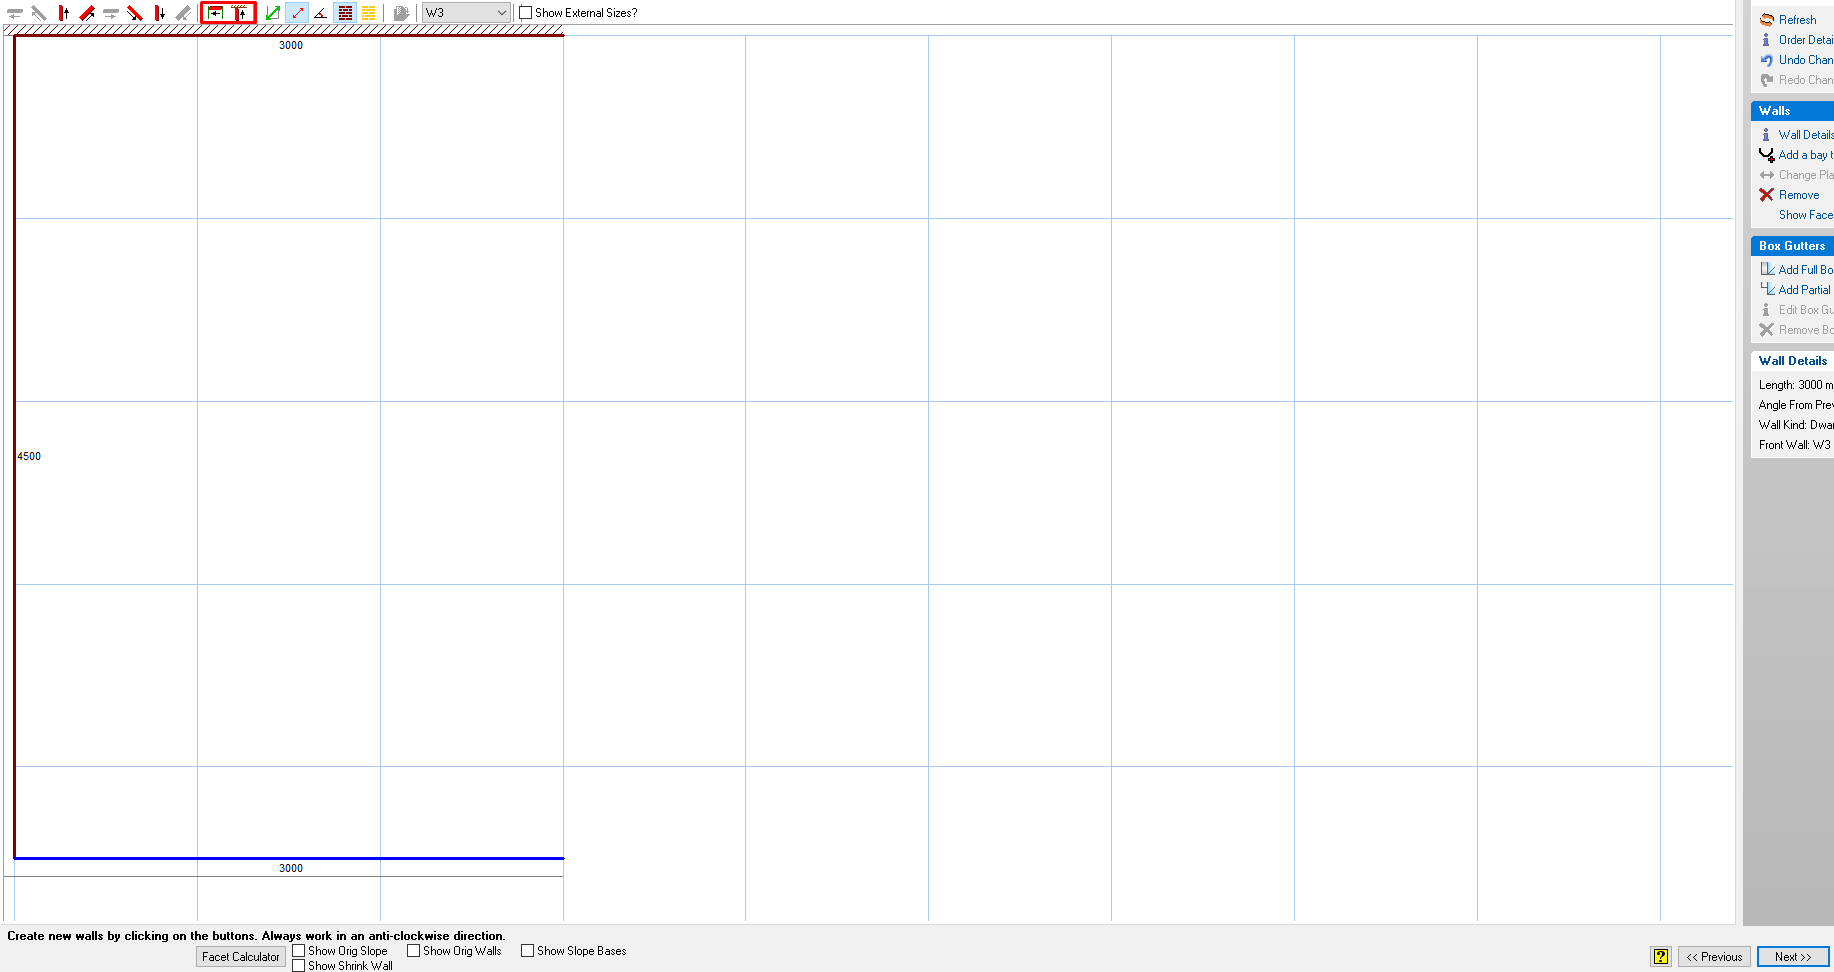The height and width of the screenshot is (972, 1834).
Task: Open the Facet Calculator
Action: (x=241, y=957)
